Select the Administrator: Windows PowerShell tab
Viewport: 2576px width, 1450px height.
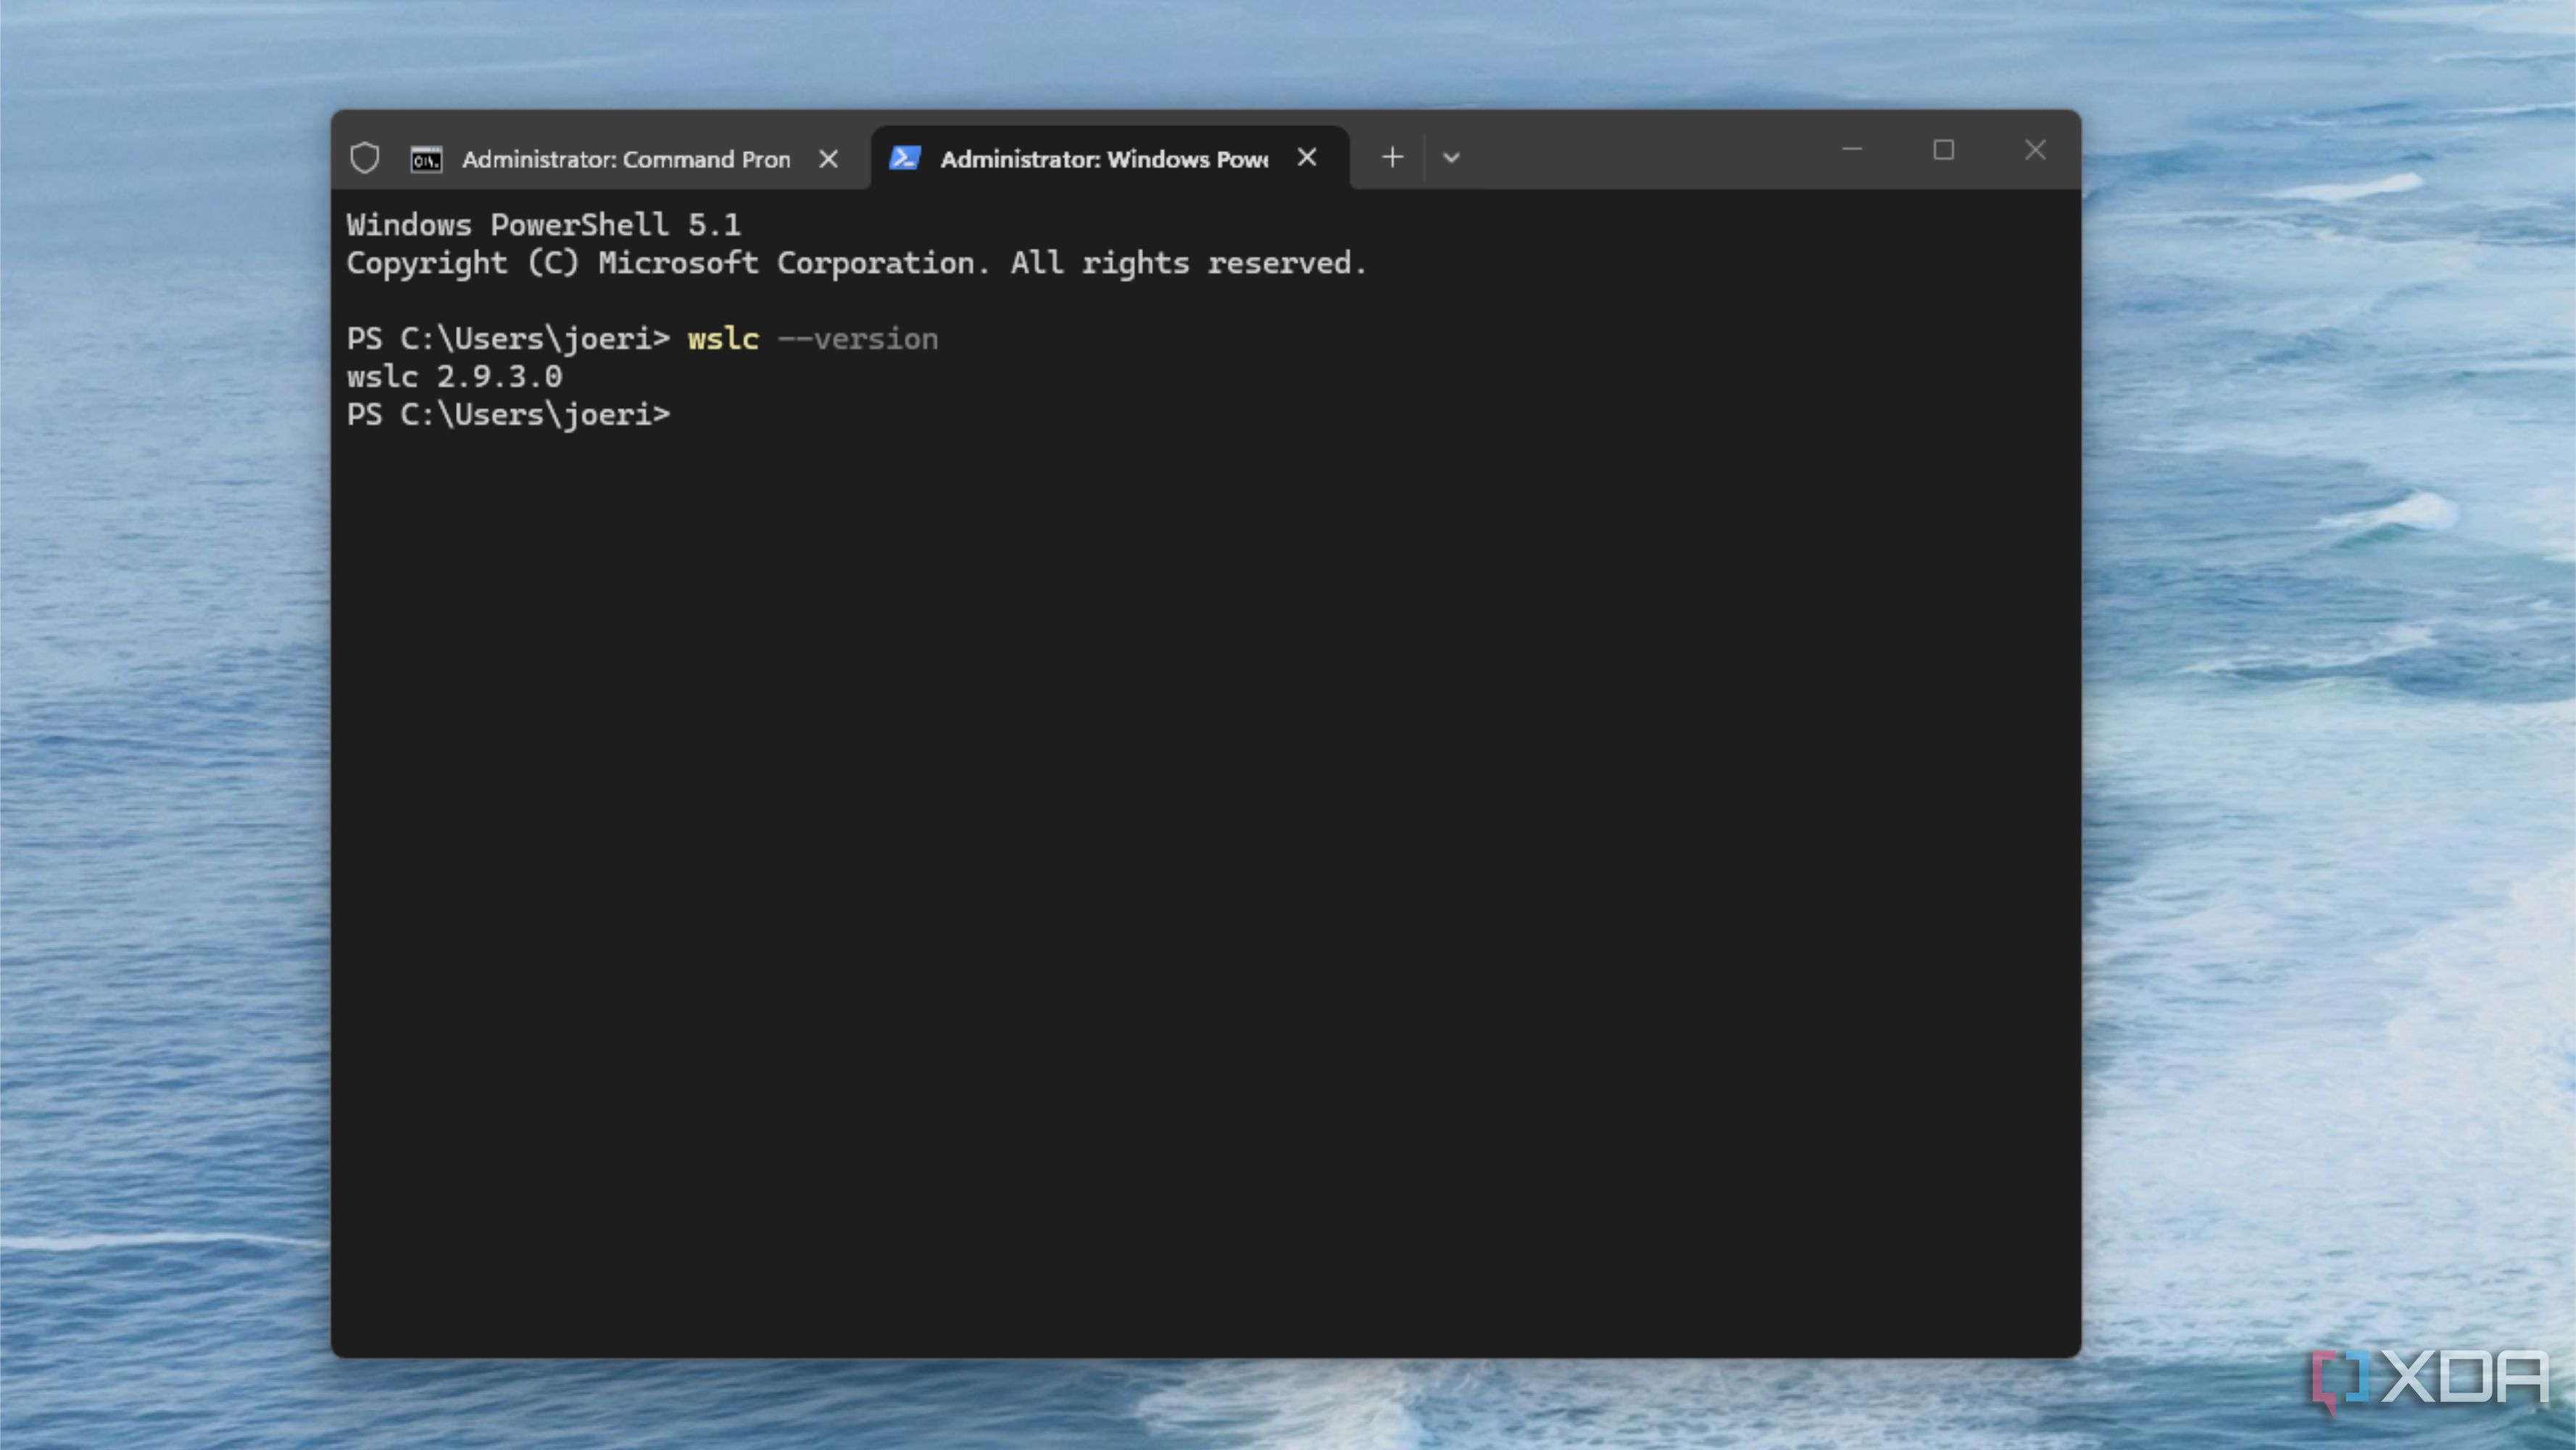click(x=1110, y=158)
